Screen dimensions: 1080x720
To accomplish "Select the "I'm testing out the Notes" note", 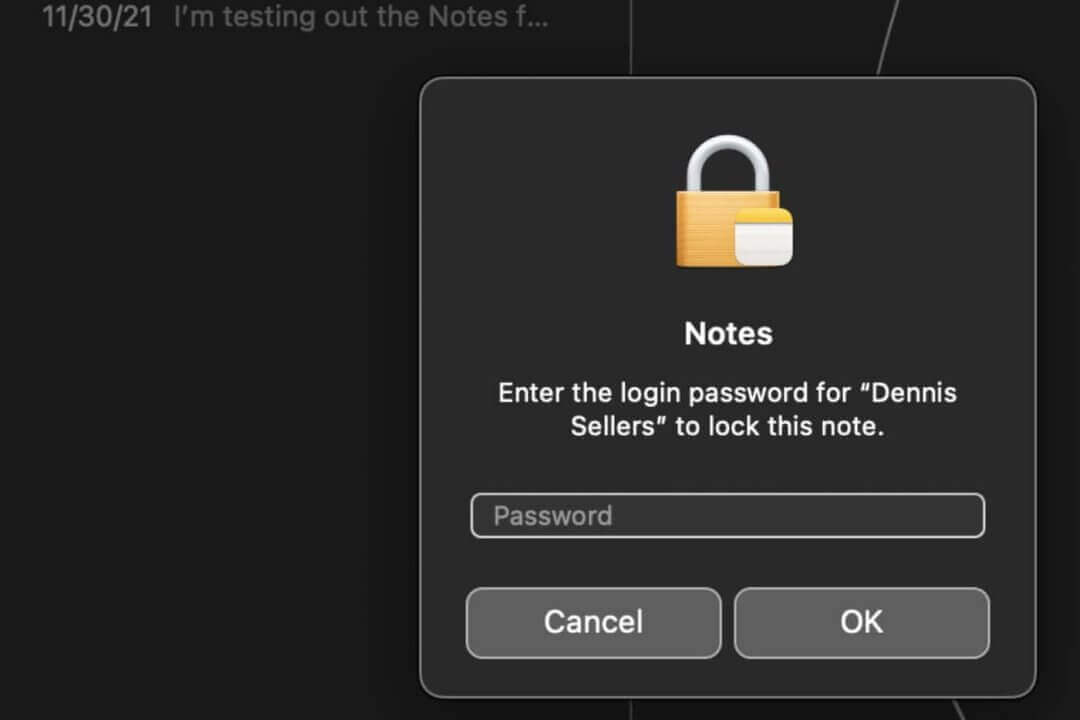I will tap(360, 18).
